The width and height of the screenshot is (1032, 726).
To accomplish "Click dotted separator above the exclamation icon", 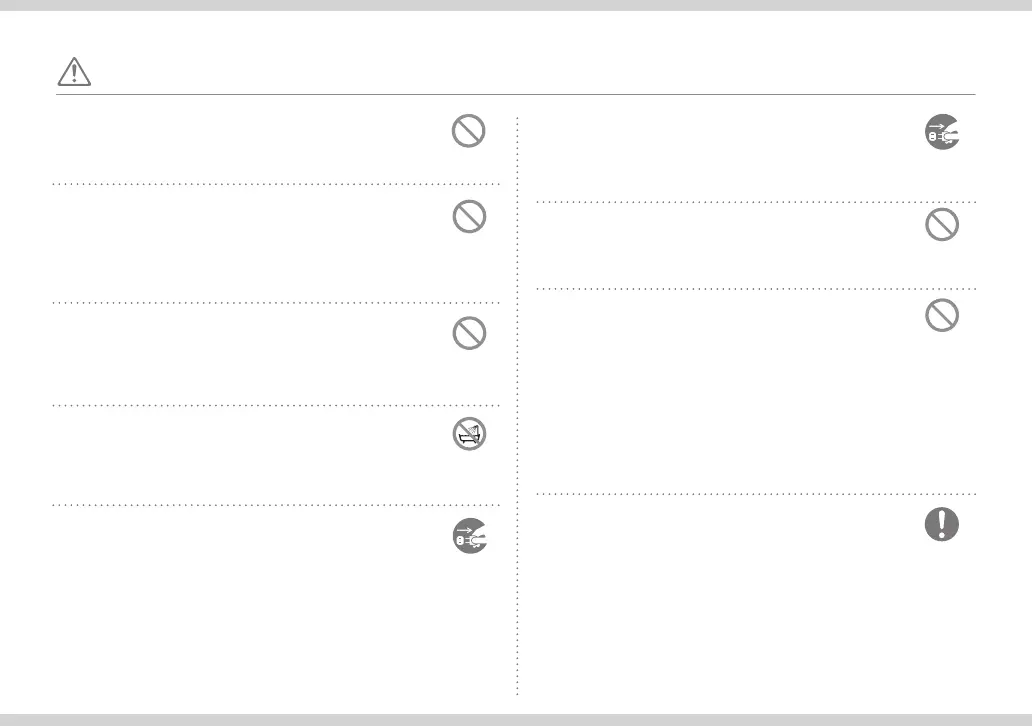I will 756,493.
